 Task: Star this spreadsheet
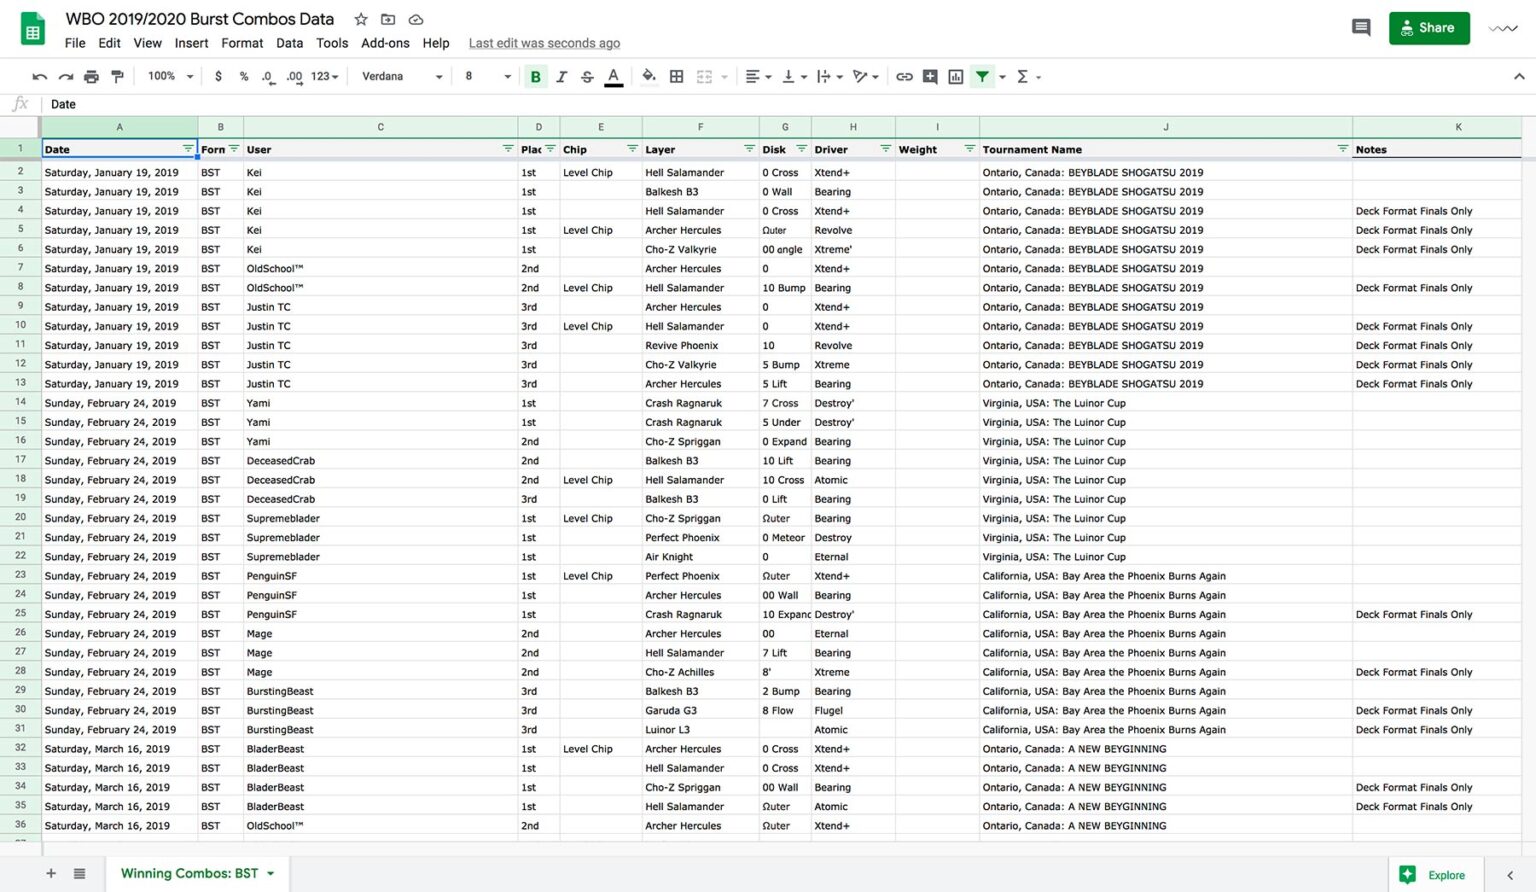pyautogui.click(x=361, y=19)
